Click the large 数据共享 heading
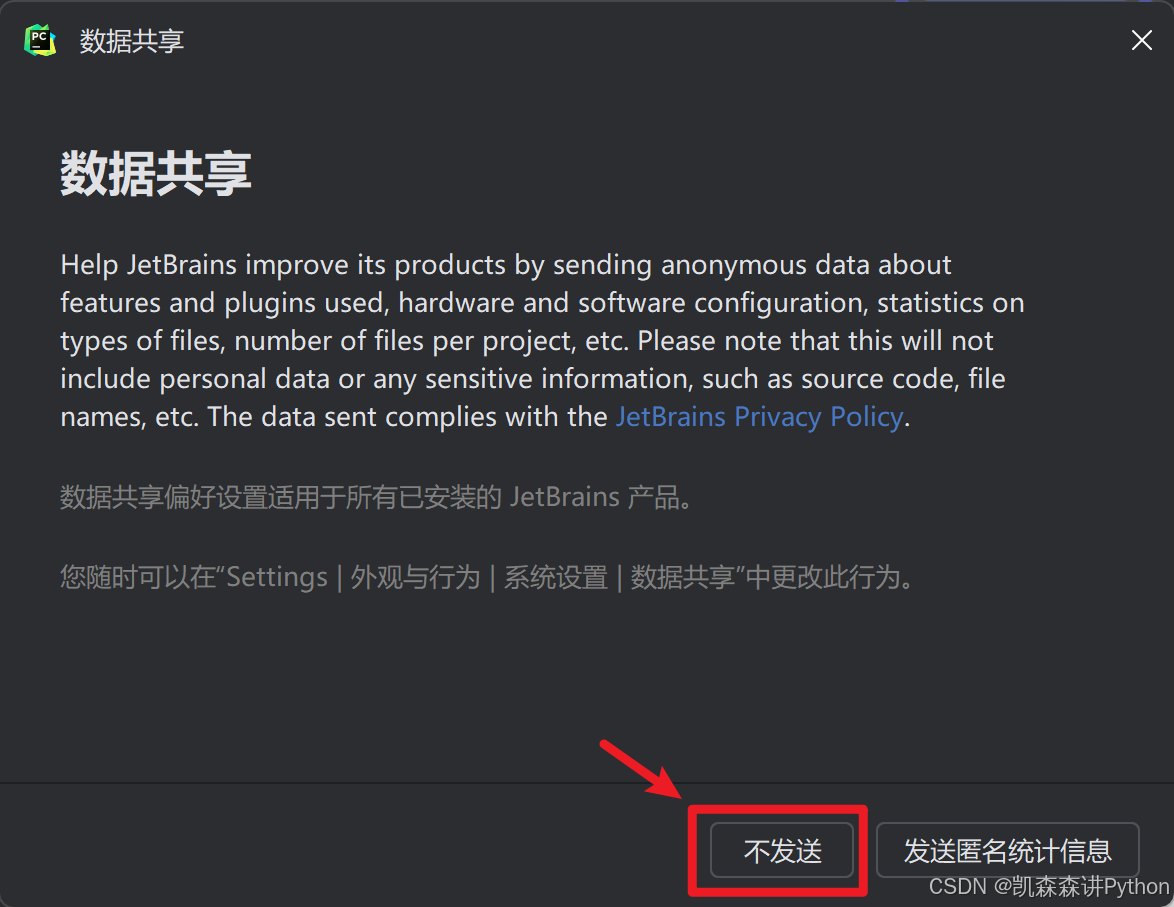This screenshot has width=1174, height=907. [x=156, y=174]
